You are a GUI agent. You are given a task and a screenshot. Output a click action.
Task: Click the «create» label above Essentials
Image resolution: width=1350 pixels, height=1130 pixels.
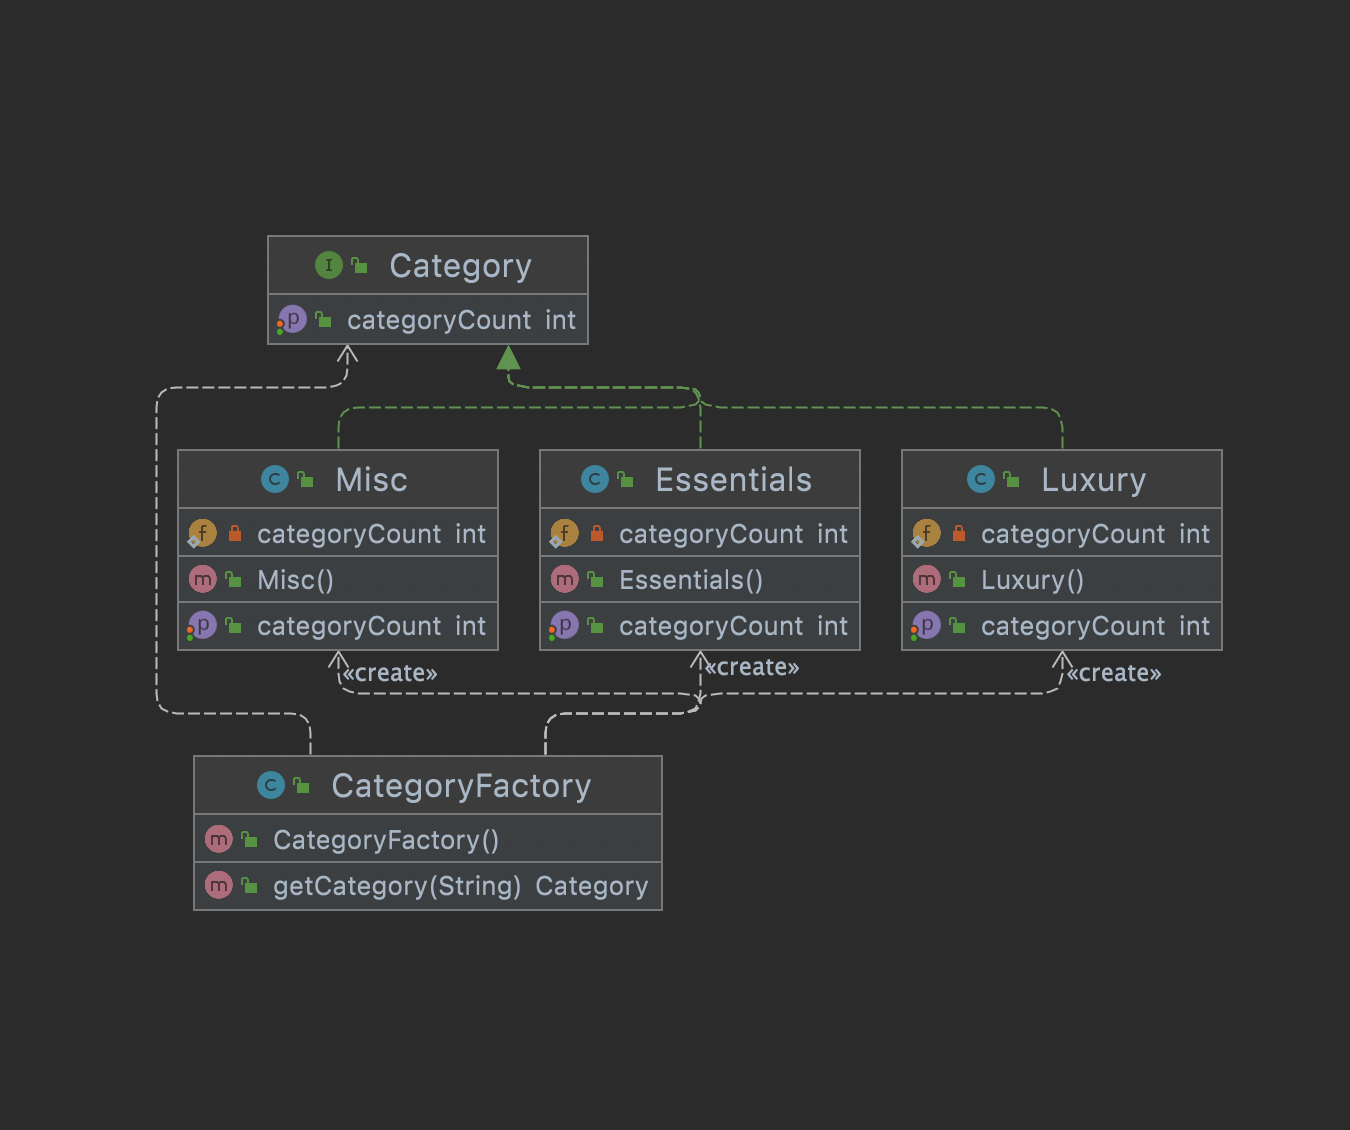pos(752,666)
